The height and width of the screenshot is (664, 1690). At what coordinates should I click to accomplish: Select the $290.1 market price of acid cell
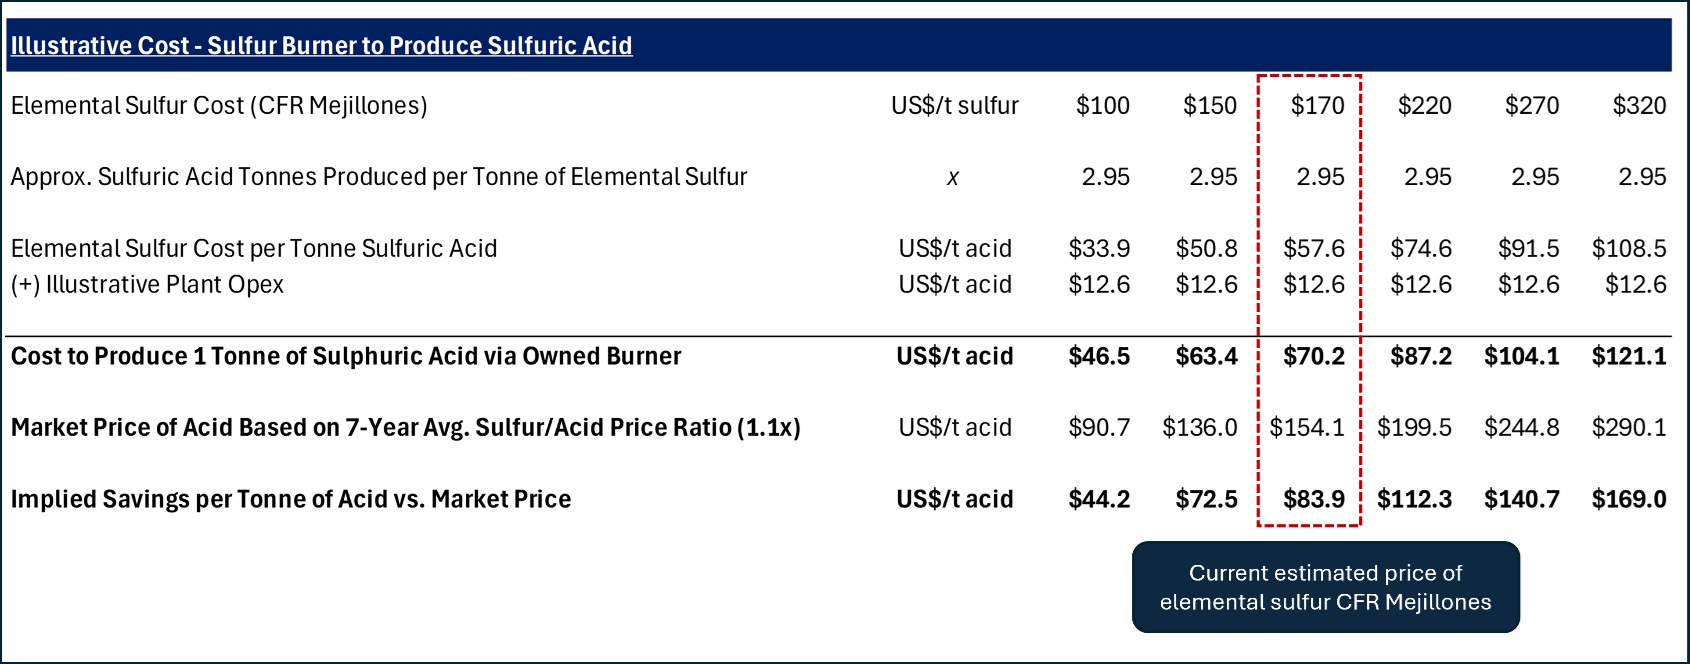point(1629,428)
